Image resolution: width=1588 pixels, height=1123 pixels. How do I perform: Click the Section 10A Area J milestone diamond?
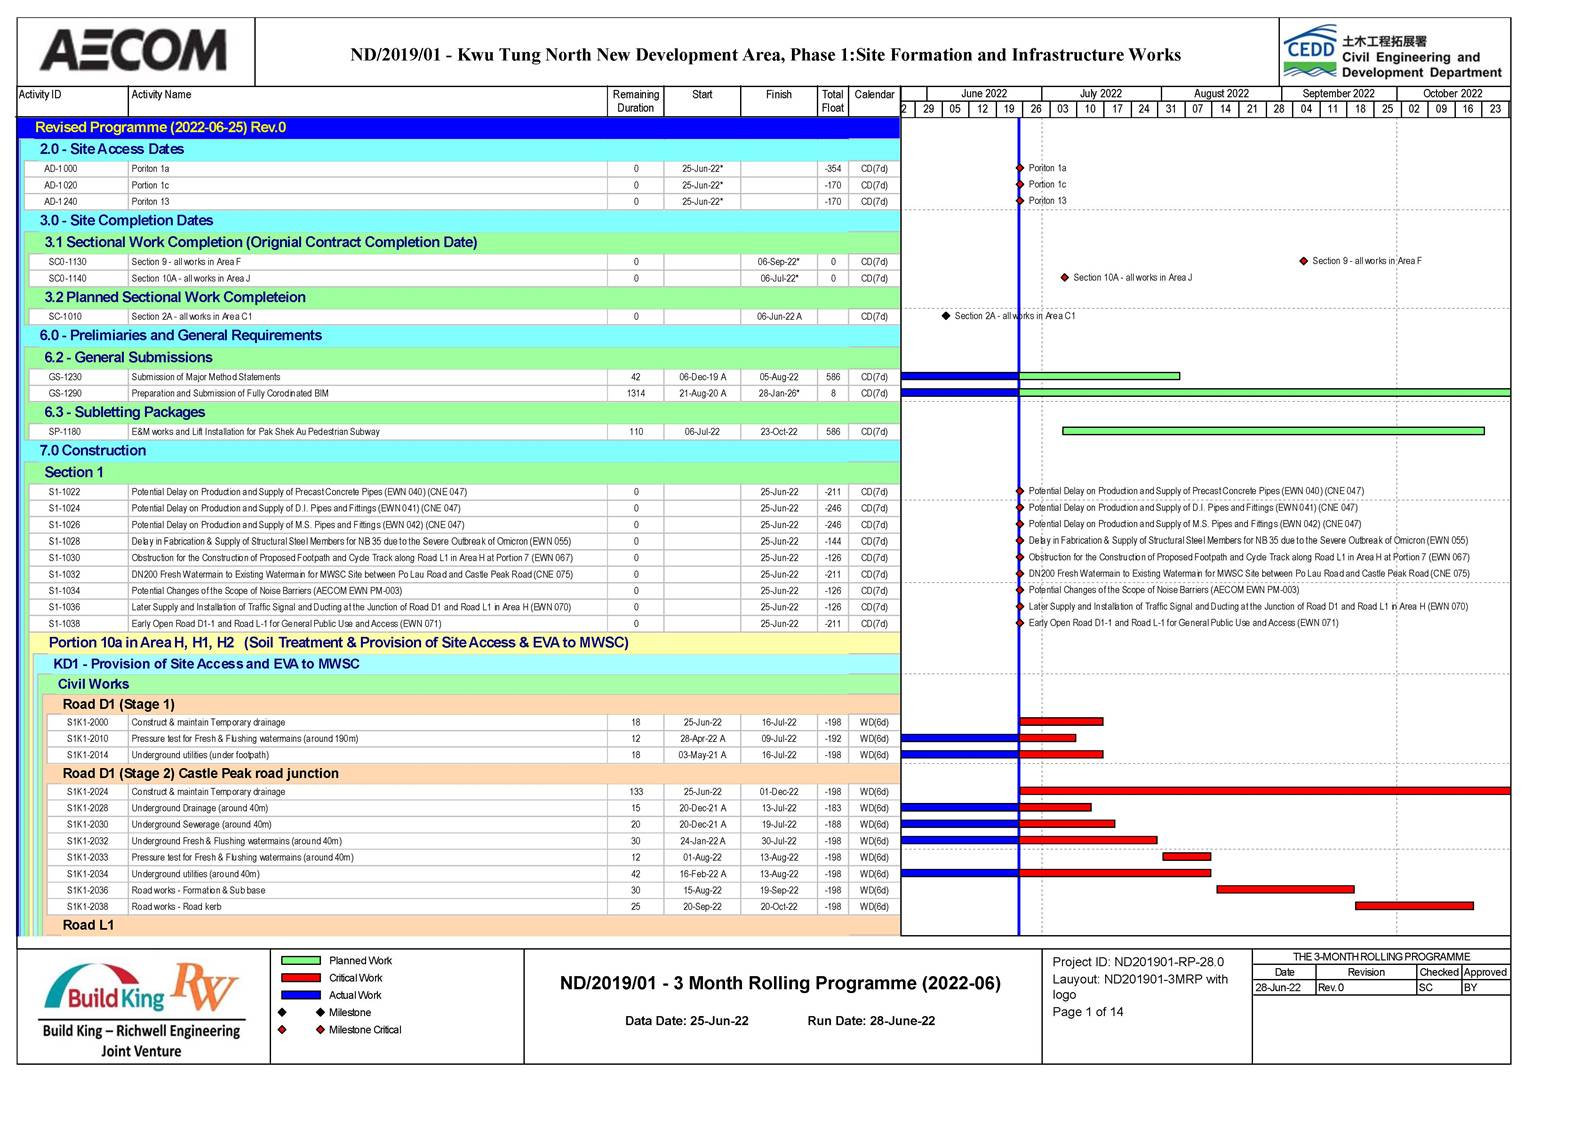tap(1065, 278)
